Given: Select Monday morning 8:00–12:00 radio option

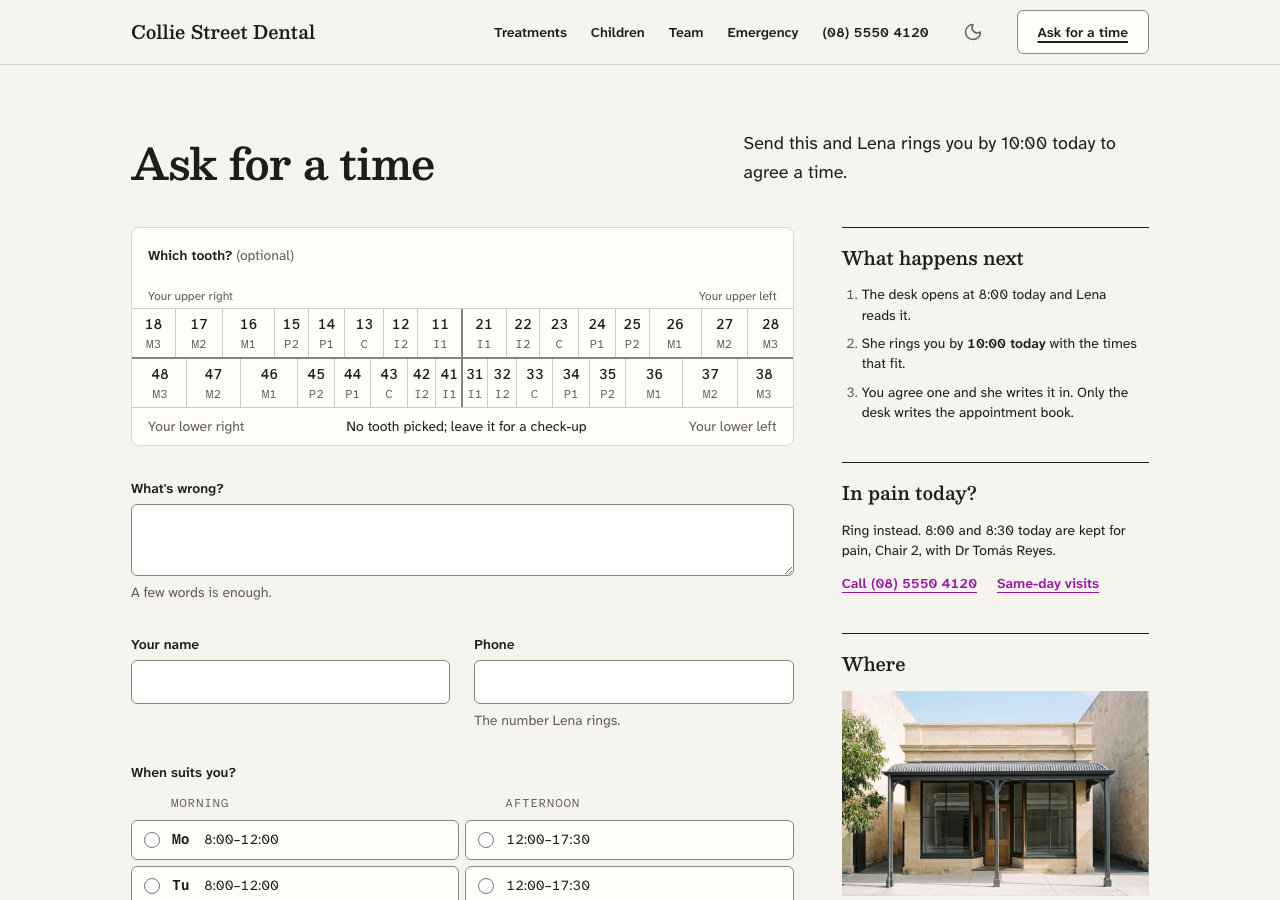Looking at the screenshot, I should click(x=295, y=840).
